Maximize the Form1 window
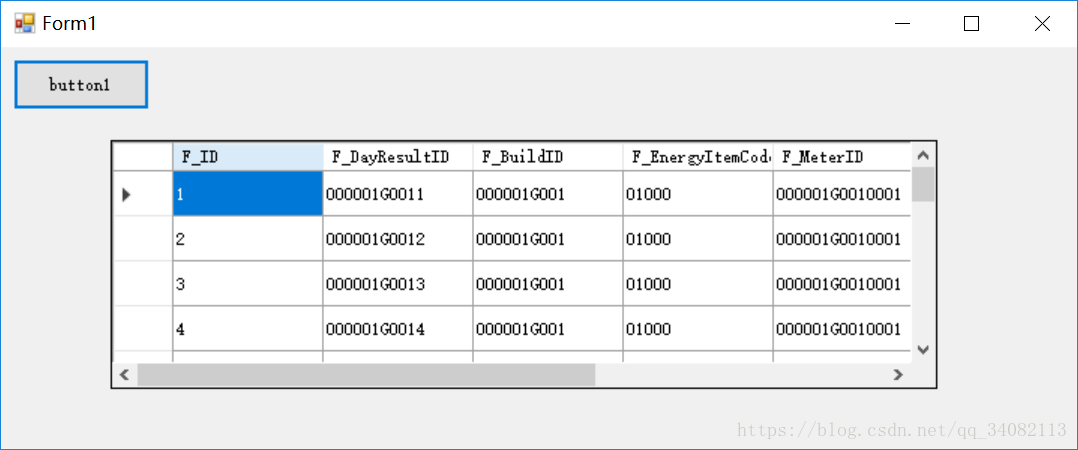 (x=971, y=24)
